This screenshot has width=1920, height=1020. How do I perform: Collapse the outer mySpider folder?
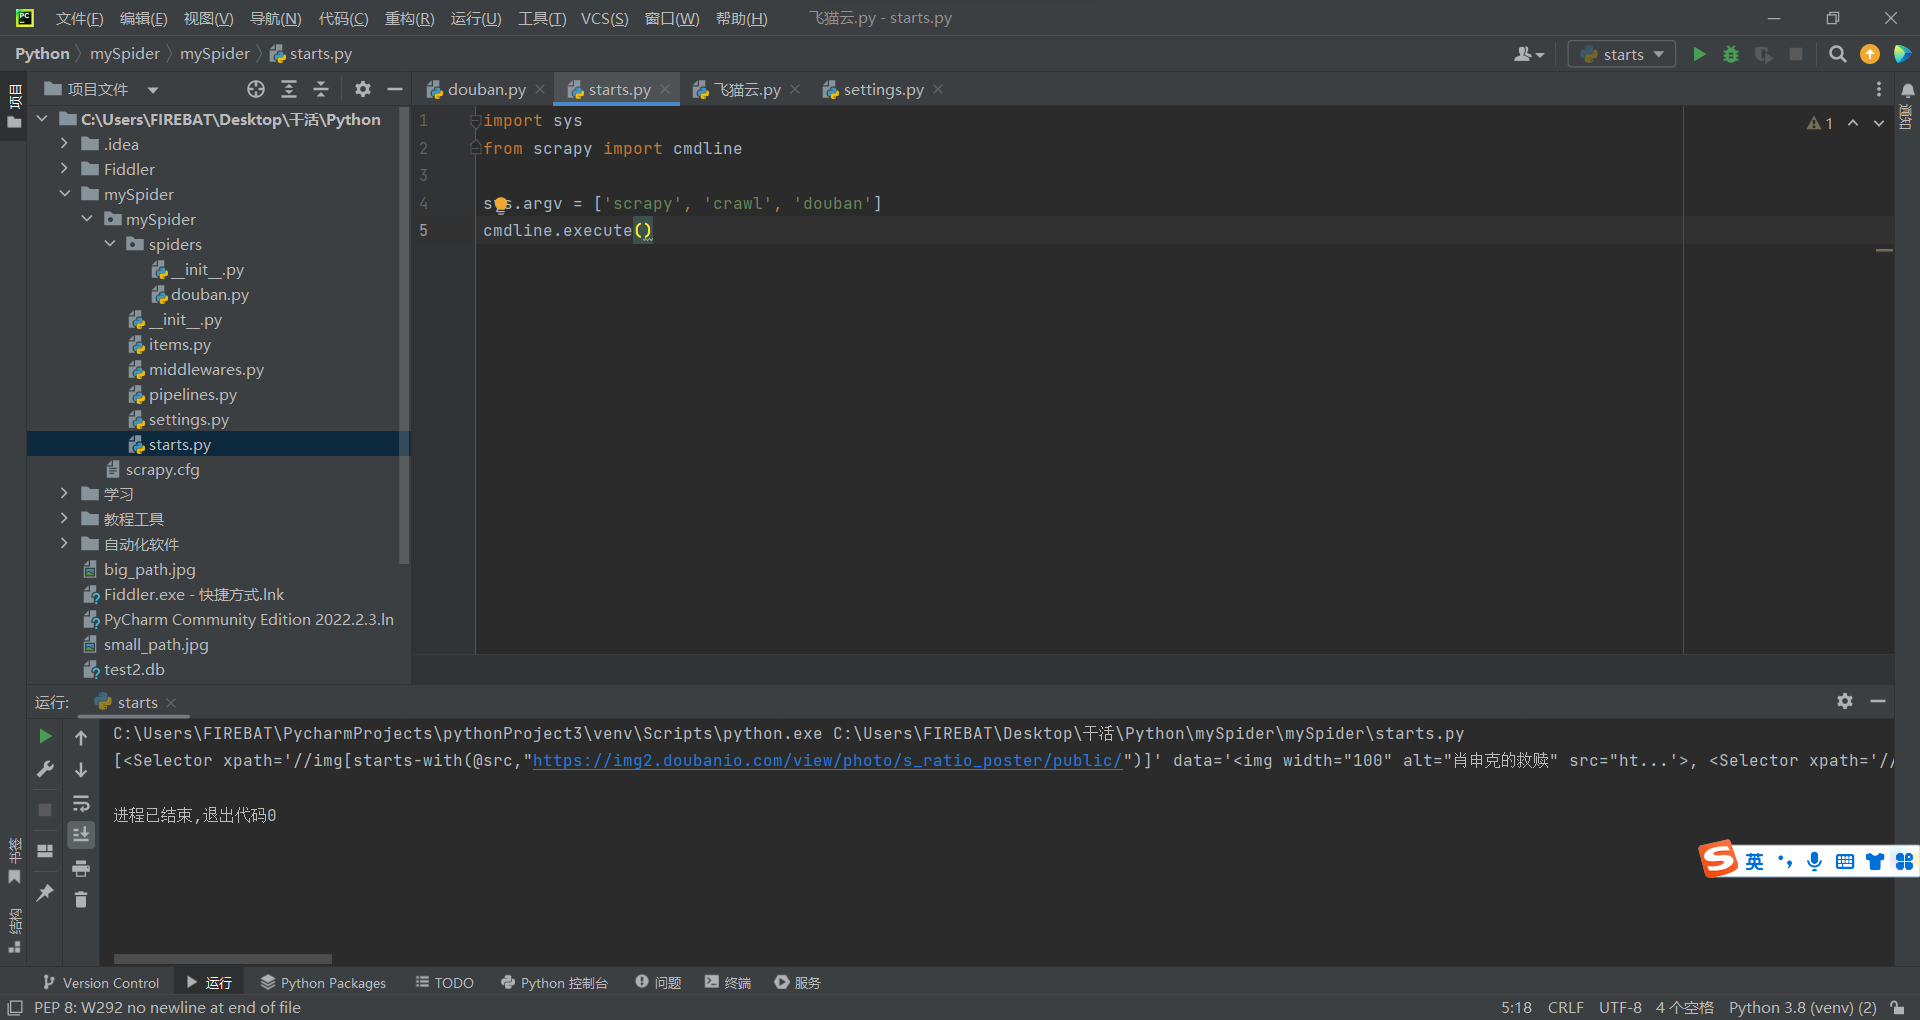[x=64, y=194]
